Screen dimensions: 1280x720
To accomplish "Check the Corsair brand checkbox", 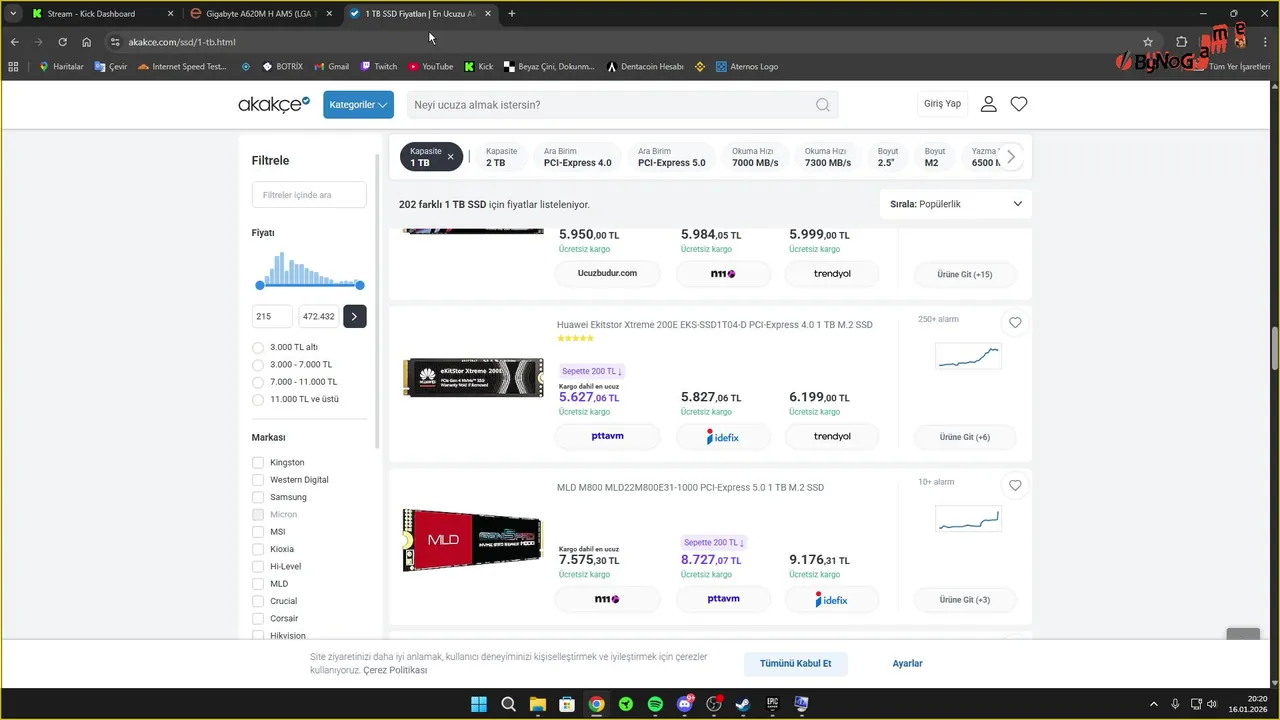I will [258, 618].
